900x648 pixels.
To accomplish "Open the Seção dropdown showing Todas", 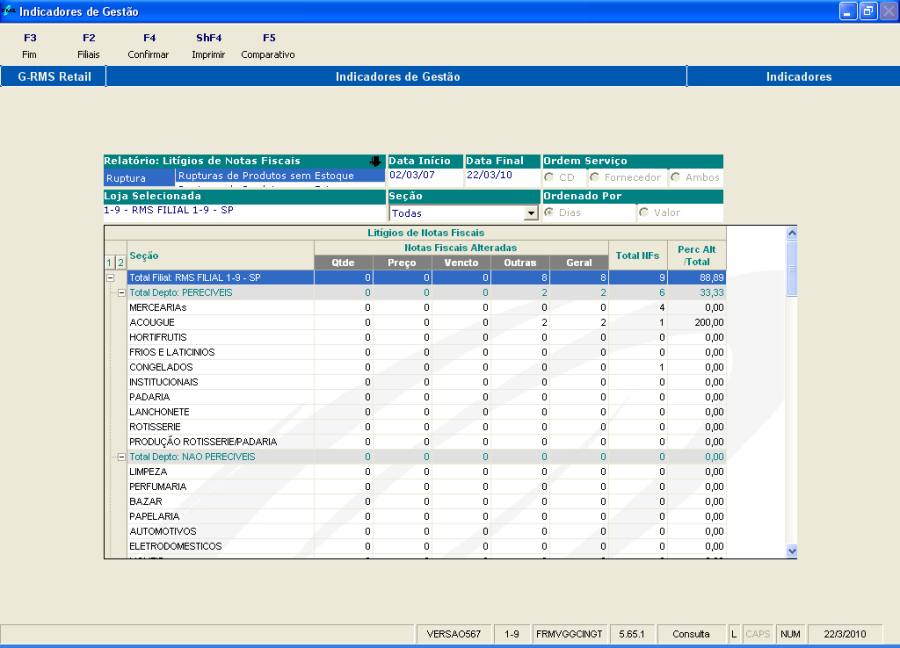I will coord(531,214).
